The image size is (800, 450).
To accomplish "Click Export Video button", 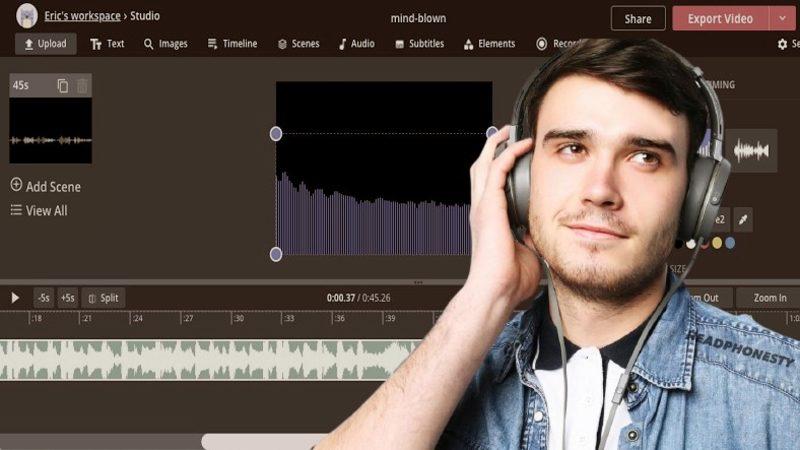I will click(720, 19).
